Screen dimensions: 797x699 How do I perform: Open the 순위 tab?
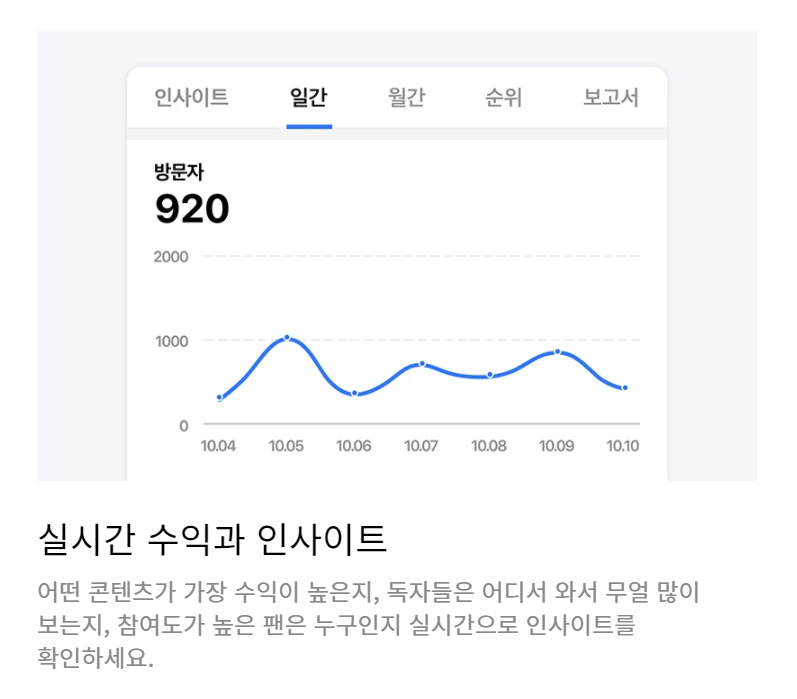503,97
